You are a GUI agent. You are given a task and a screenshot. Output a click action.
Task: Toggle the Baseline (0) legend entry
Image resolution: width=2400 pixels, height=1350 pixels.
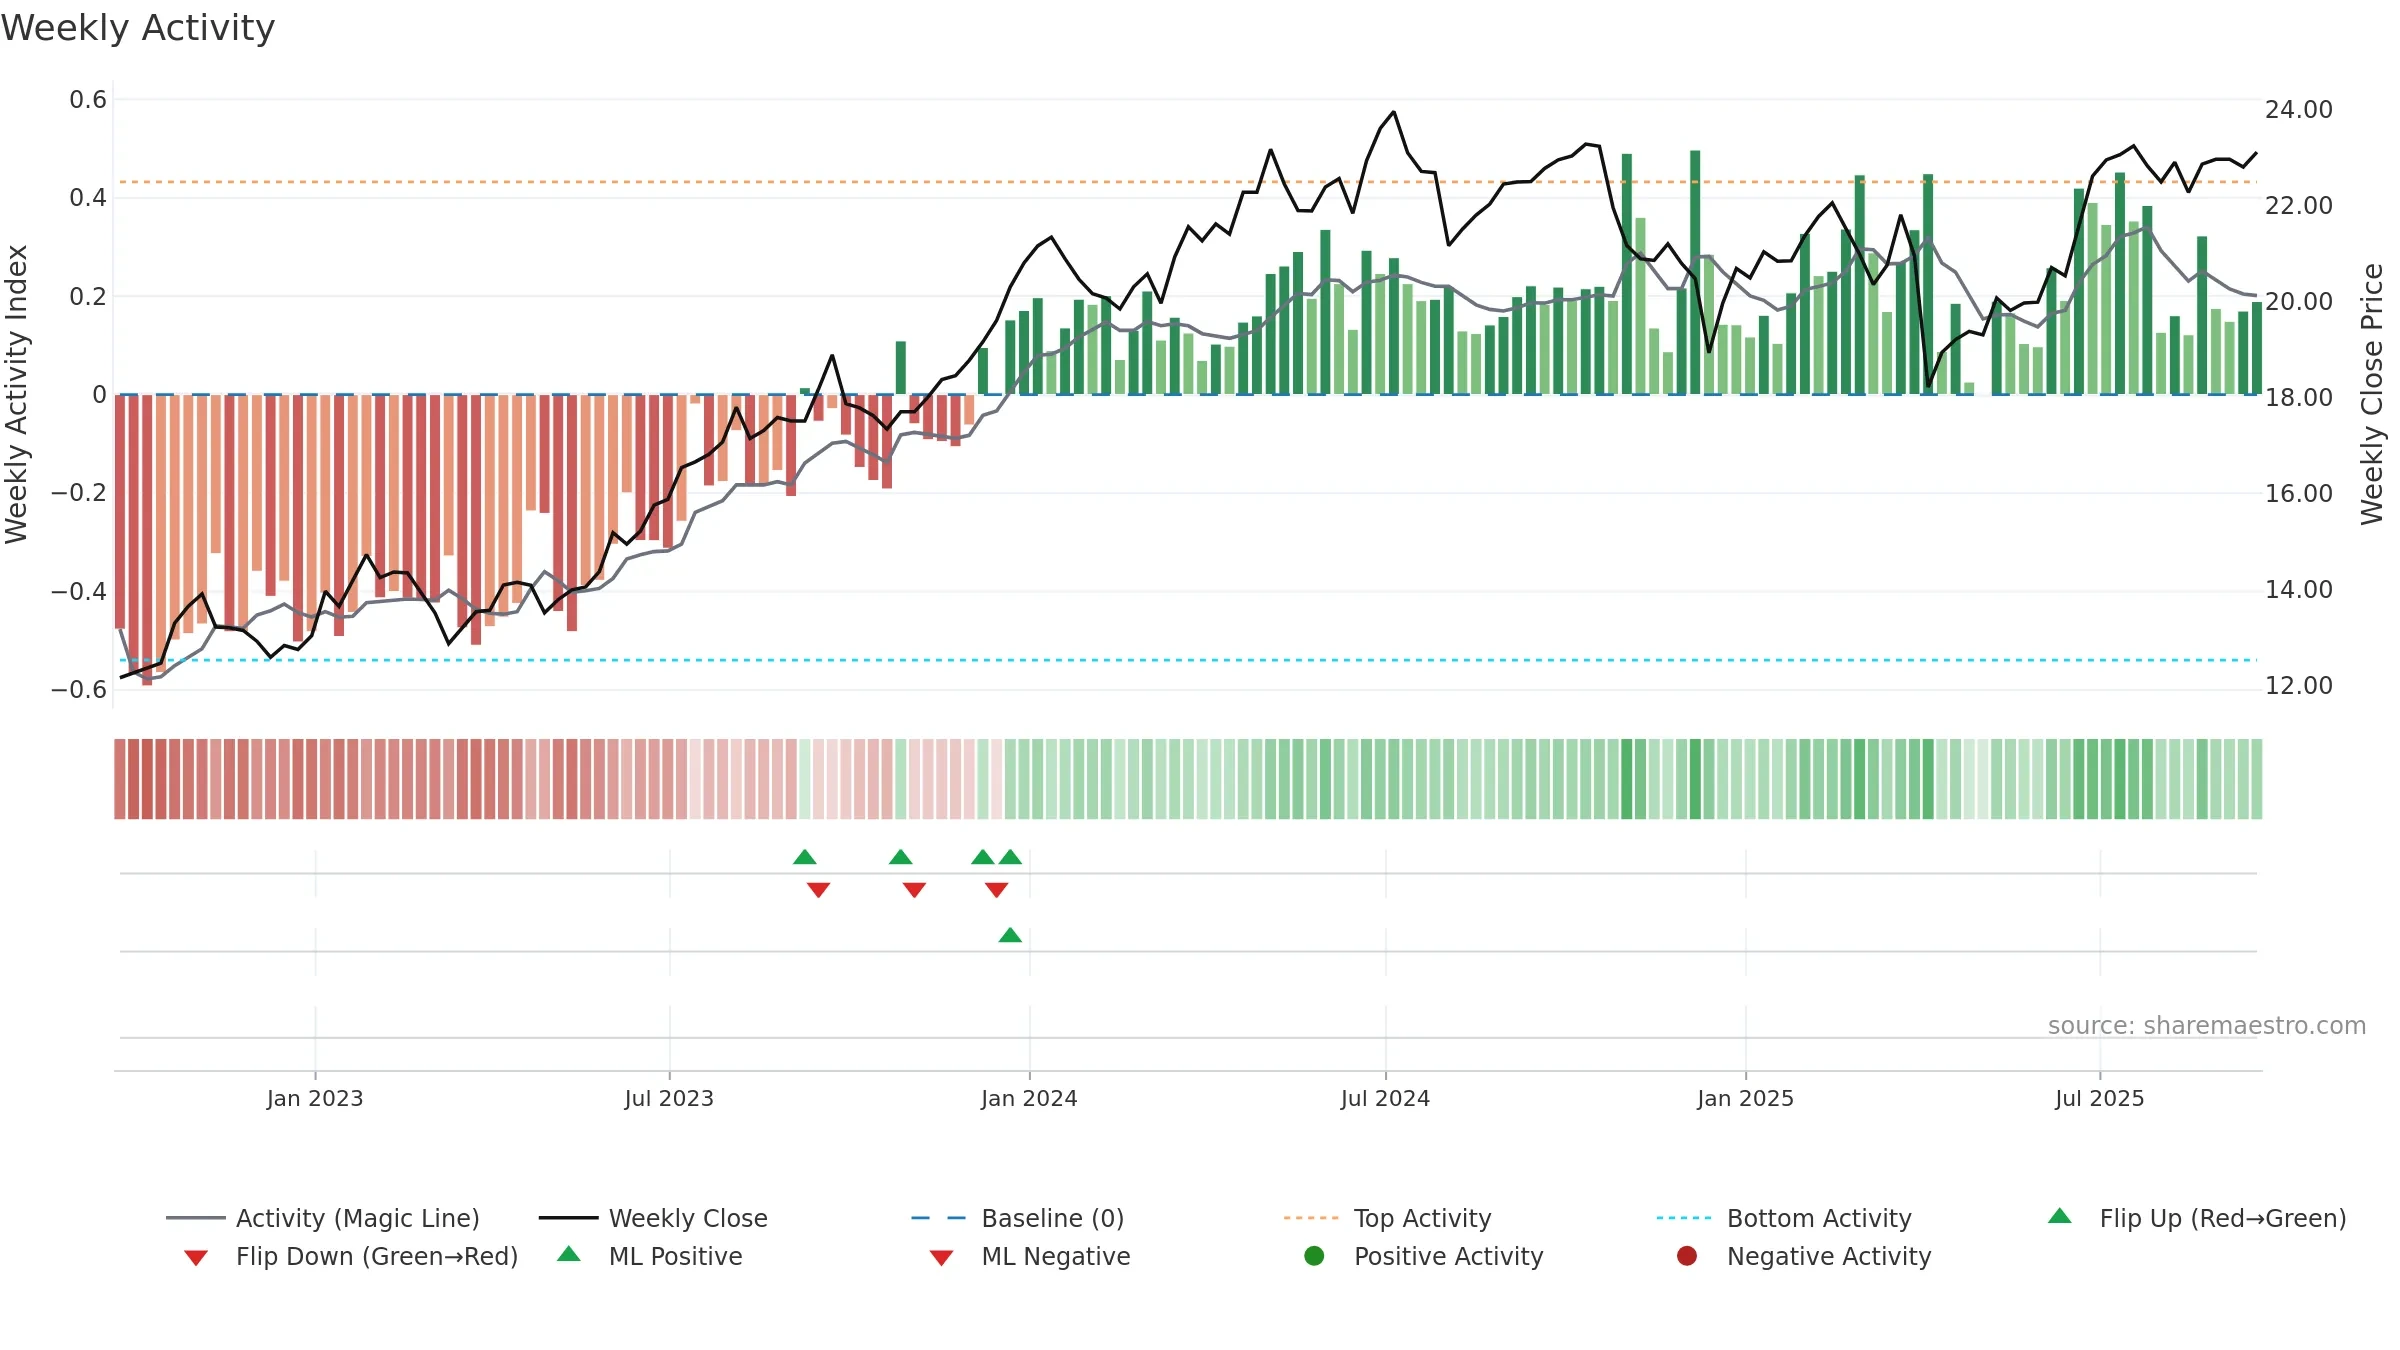pos(1018,1218)
